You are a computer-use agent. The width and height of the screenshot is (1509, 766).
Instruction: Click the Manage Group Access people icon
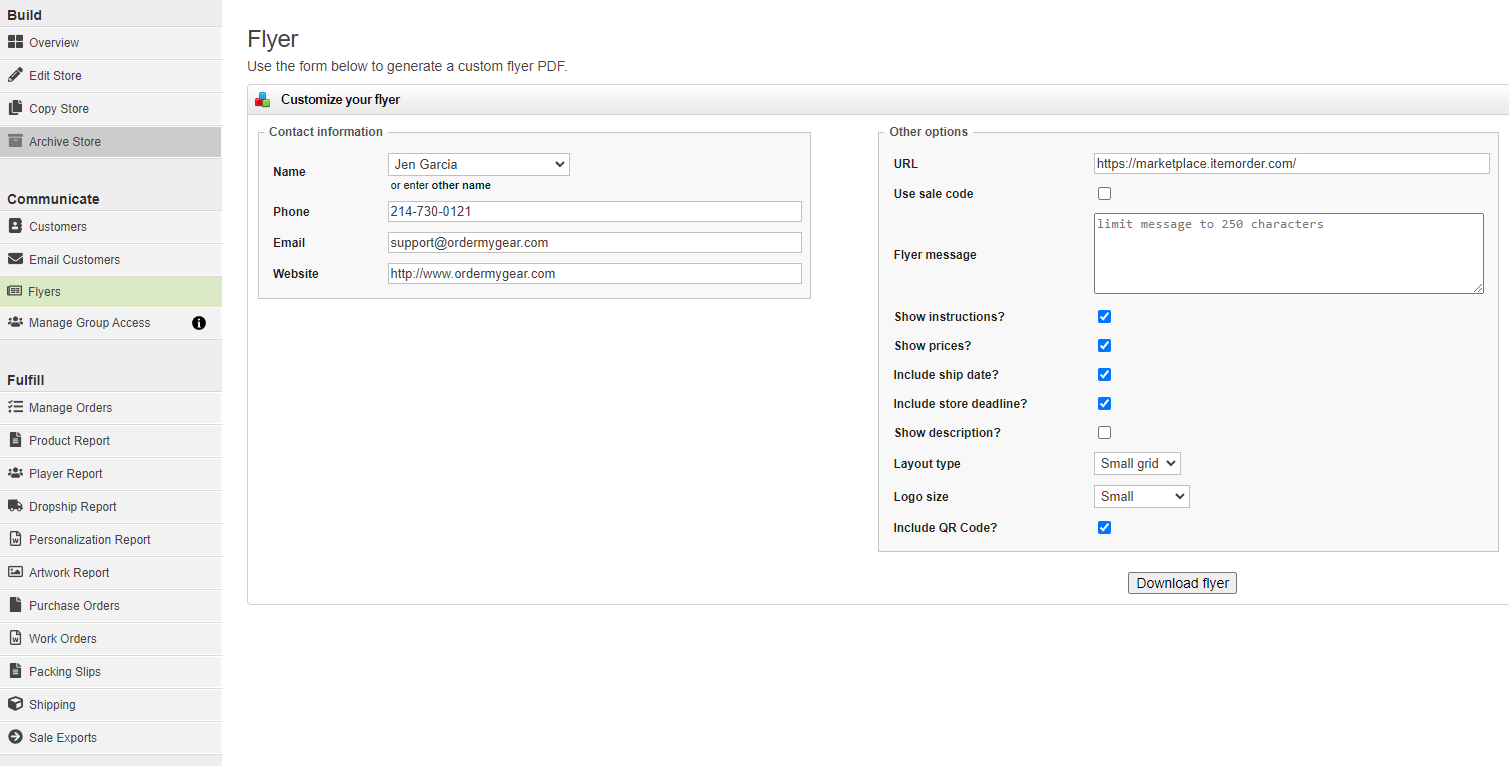click(15, 322)
